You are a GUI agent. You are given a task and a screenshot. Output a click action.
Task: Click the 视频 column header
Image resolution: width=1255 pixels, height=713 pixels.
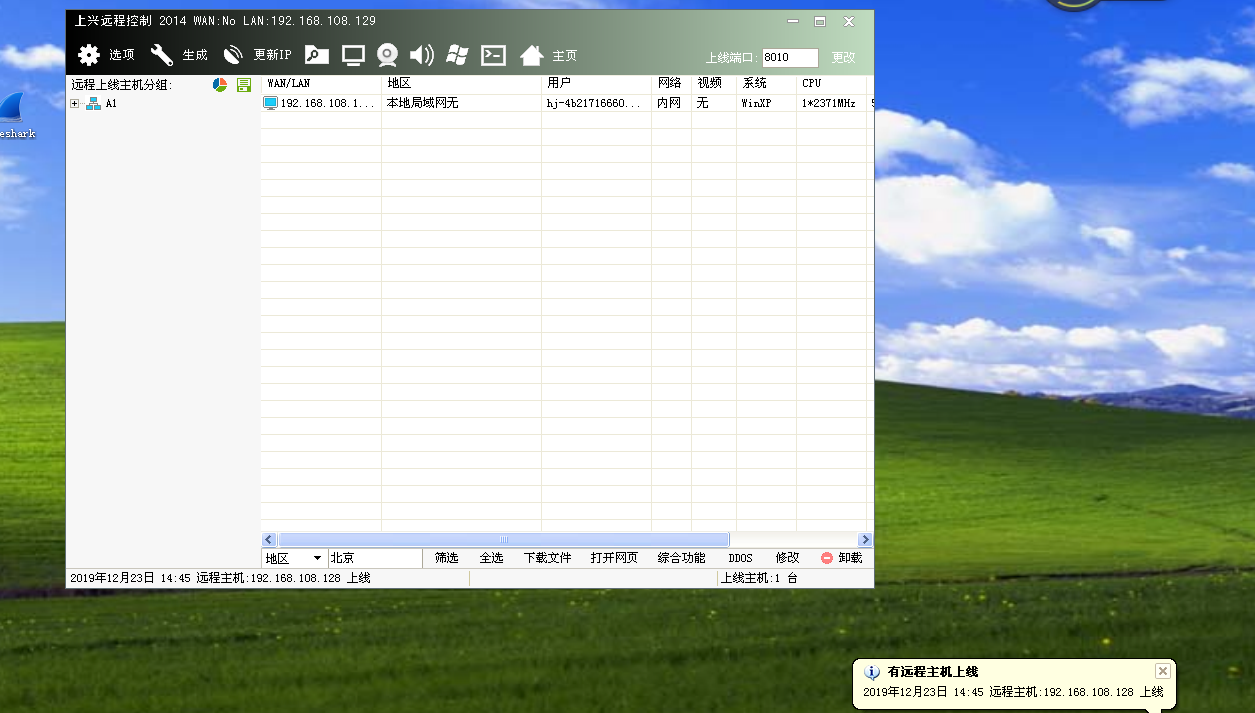[714, 83]
